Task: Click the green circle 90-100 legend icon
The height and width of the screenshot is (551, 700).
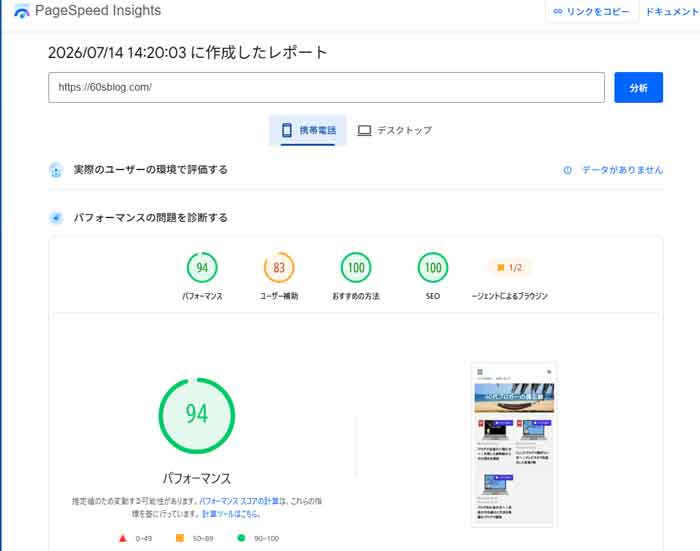Action: 242,538
